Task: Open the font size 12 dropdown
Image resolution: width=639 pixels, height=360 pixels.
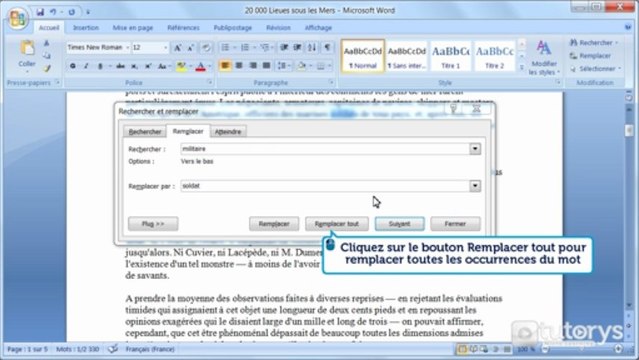Action: coord(165,48)
